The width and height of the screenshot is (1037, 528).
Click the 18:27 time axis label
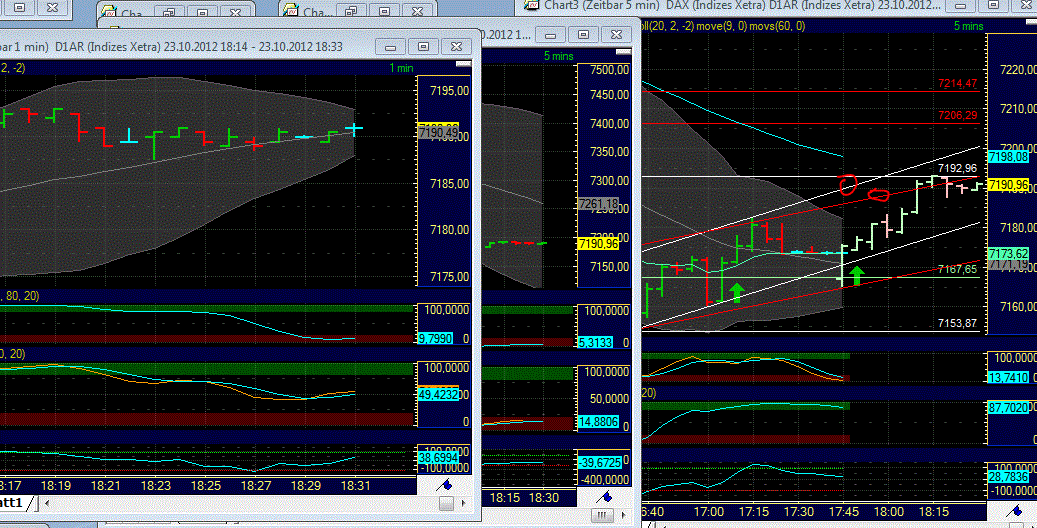pos(256,486)
